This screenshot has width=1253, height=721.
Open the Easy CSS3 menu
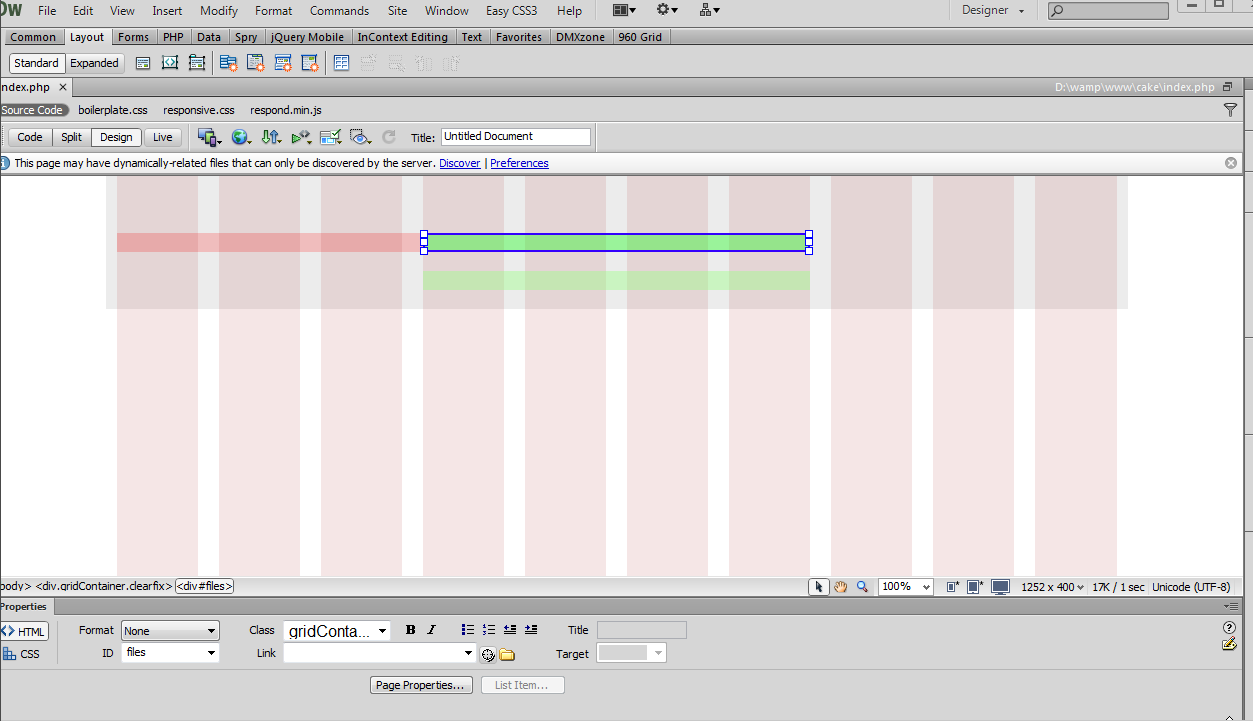(x=511, y=11)
